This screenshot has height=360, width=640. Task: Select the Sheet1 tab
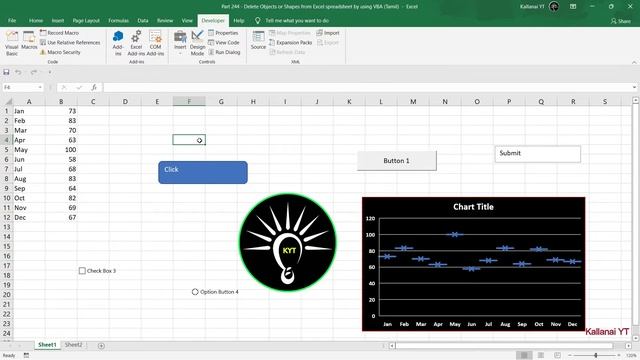click(x=47, y=345)
